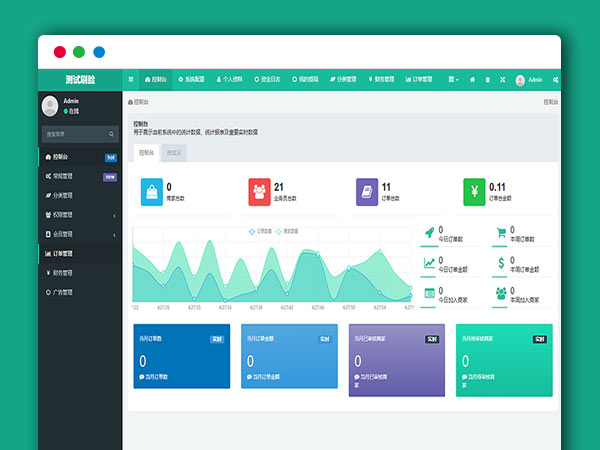The width and height of the screenshot is (600, 450).
Task: Click the shopping cart icon for 本周订单数
Action: click(x=501, y=233)
